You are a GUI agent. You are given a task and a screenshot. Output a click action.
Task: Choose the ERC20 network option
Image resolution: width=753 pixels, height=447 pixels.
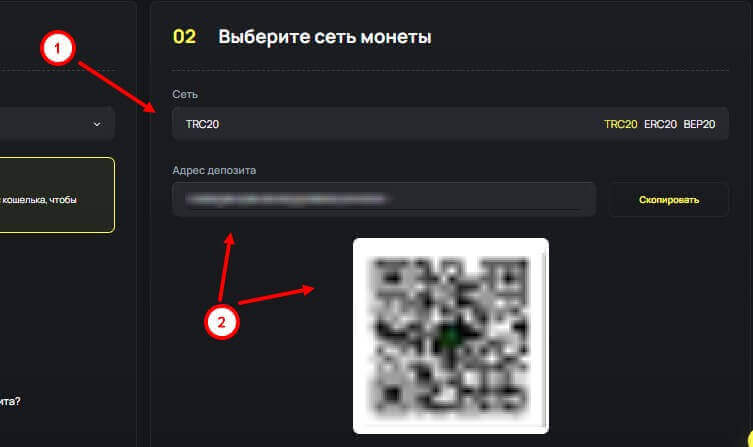pyautogui.click(x=660, y=124)
